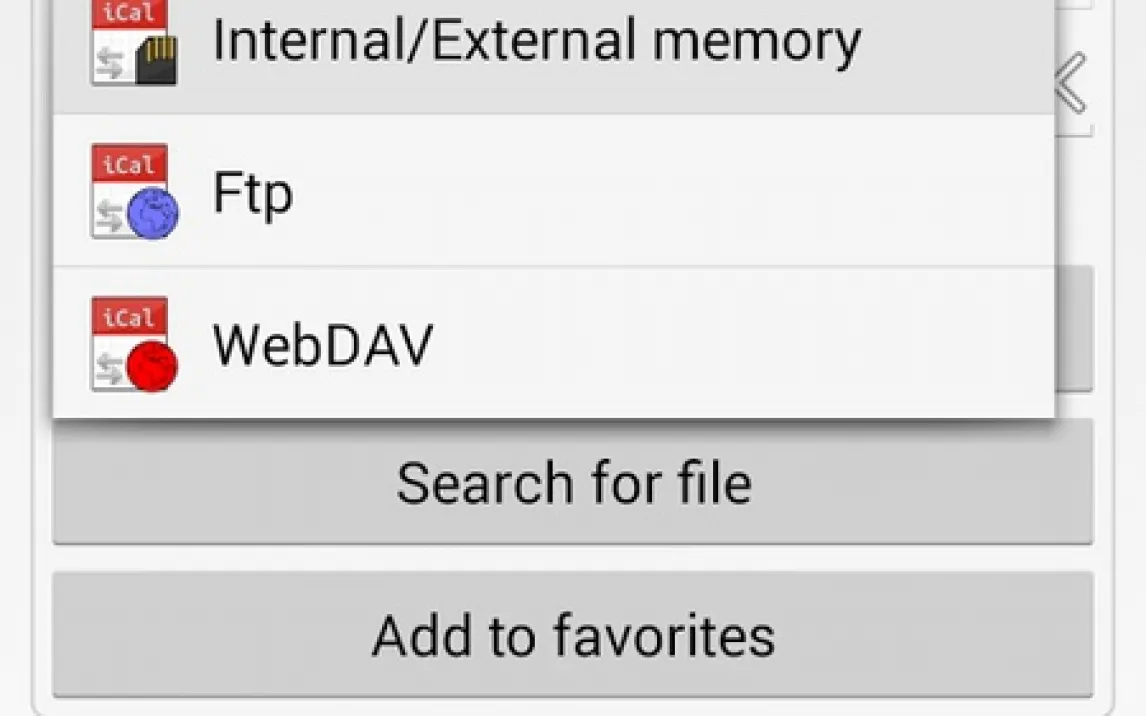Click red iCal header of Ftp icon
Image resolution: width=1146 pixels, height=716 pixels.
(x=129, y=165)
